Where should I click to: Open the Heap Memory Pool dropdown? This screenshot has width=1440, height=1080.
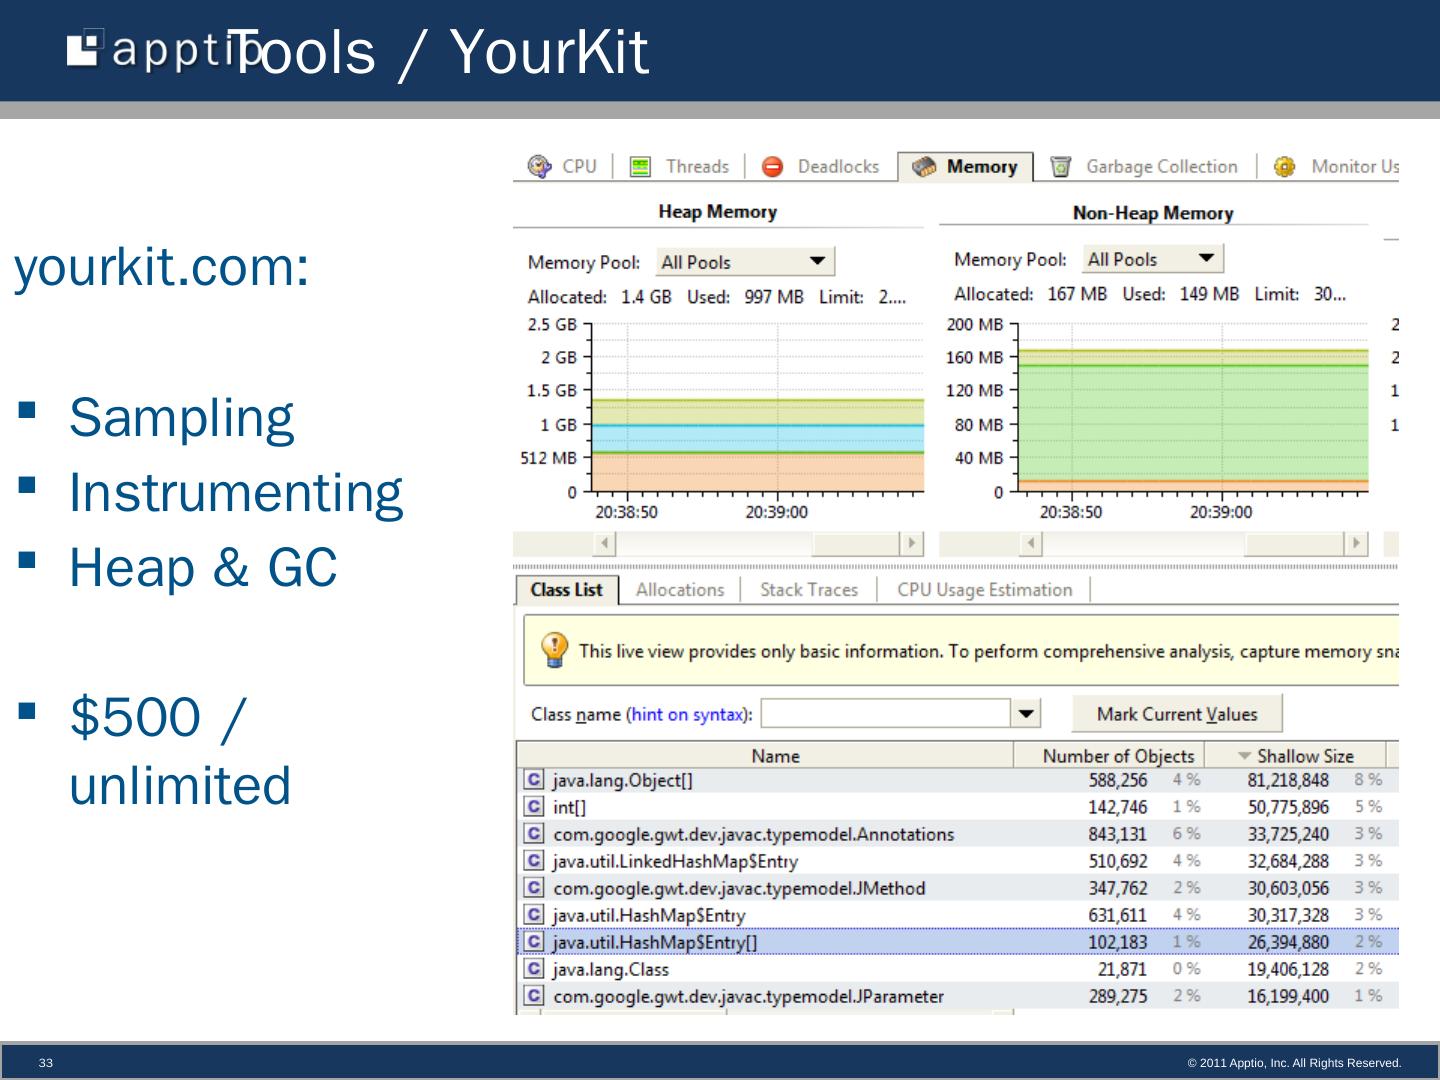[745, 262]
